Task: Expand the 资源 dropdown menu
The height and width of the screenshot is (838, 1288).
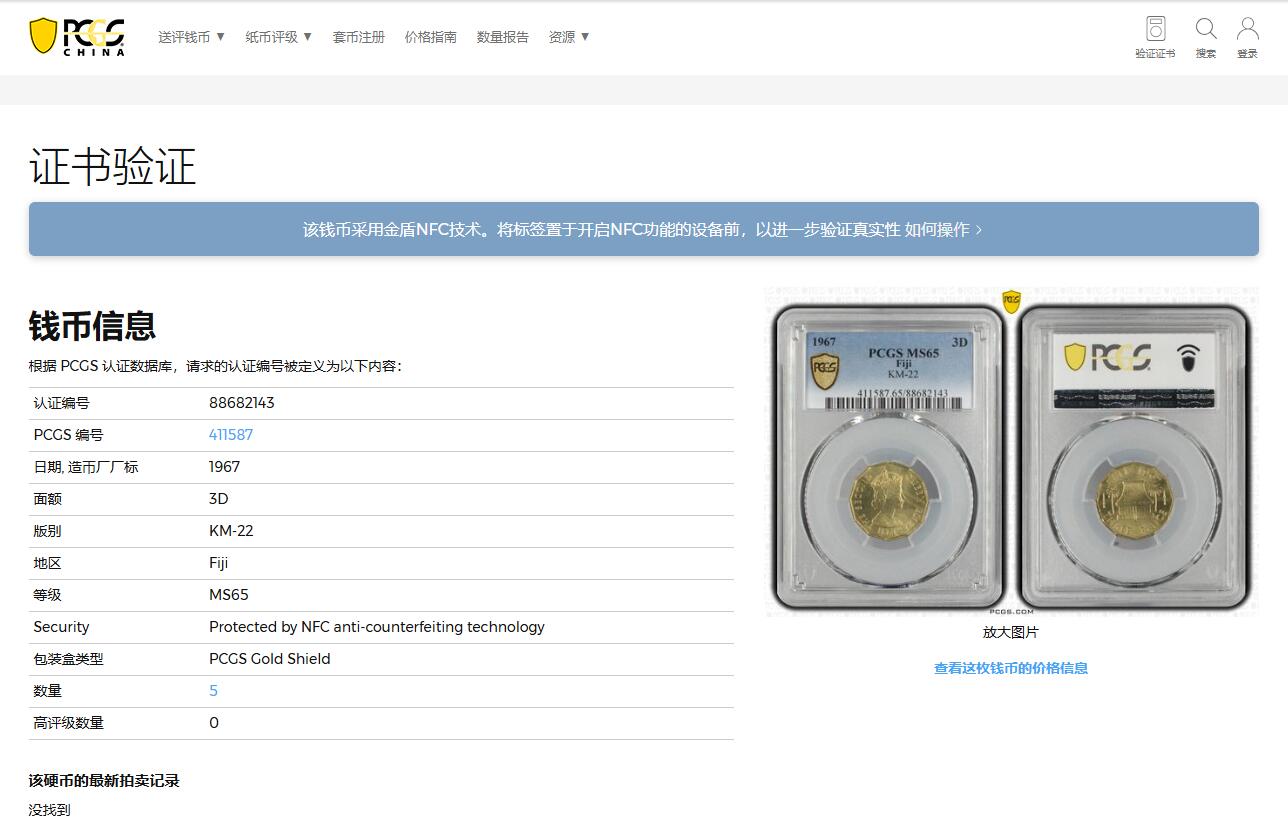Action: 569,37
